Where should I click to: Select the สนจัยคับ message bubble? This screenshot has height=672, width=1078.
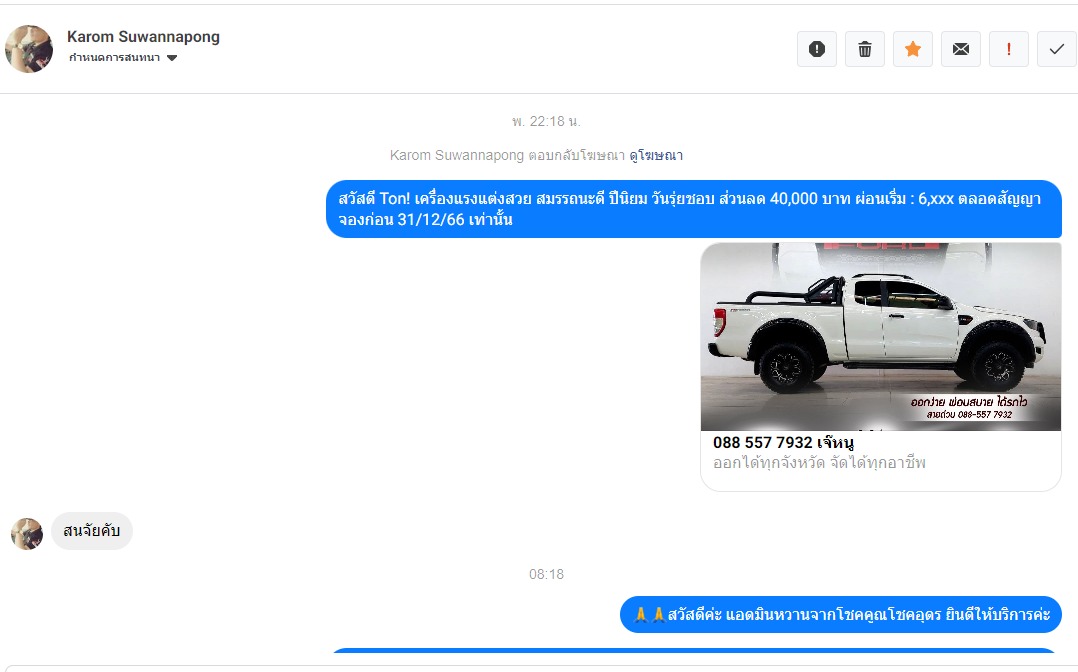pos(91,531)
